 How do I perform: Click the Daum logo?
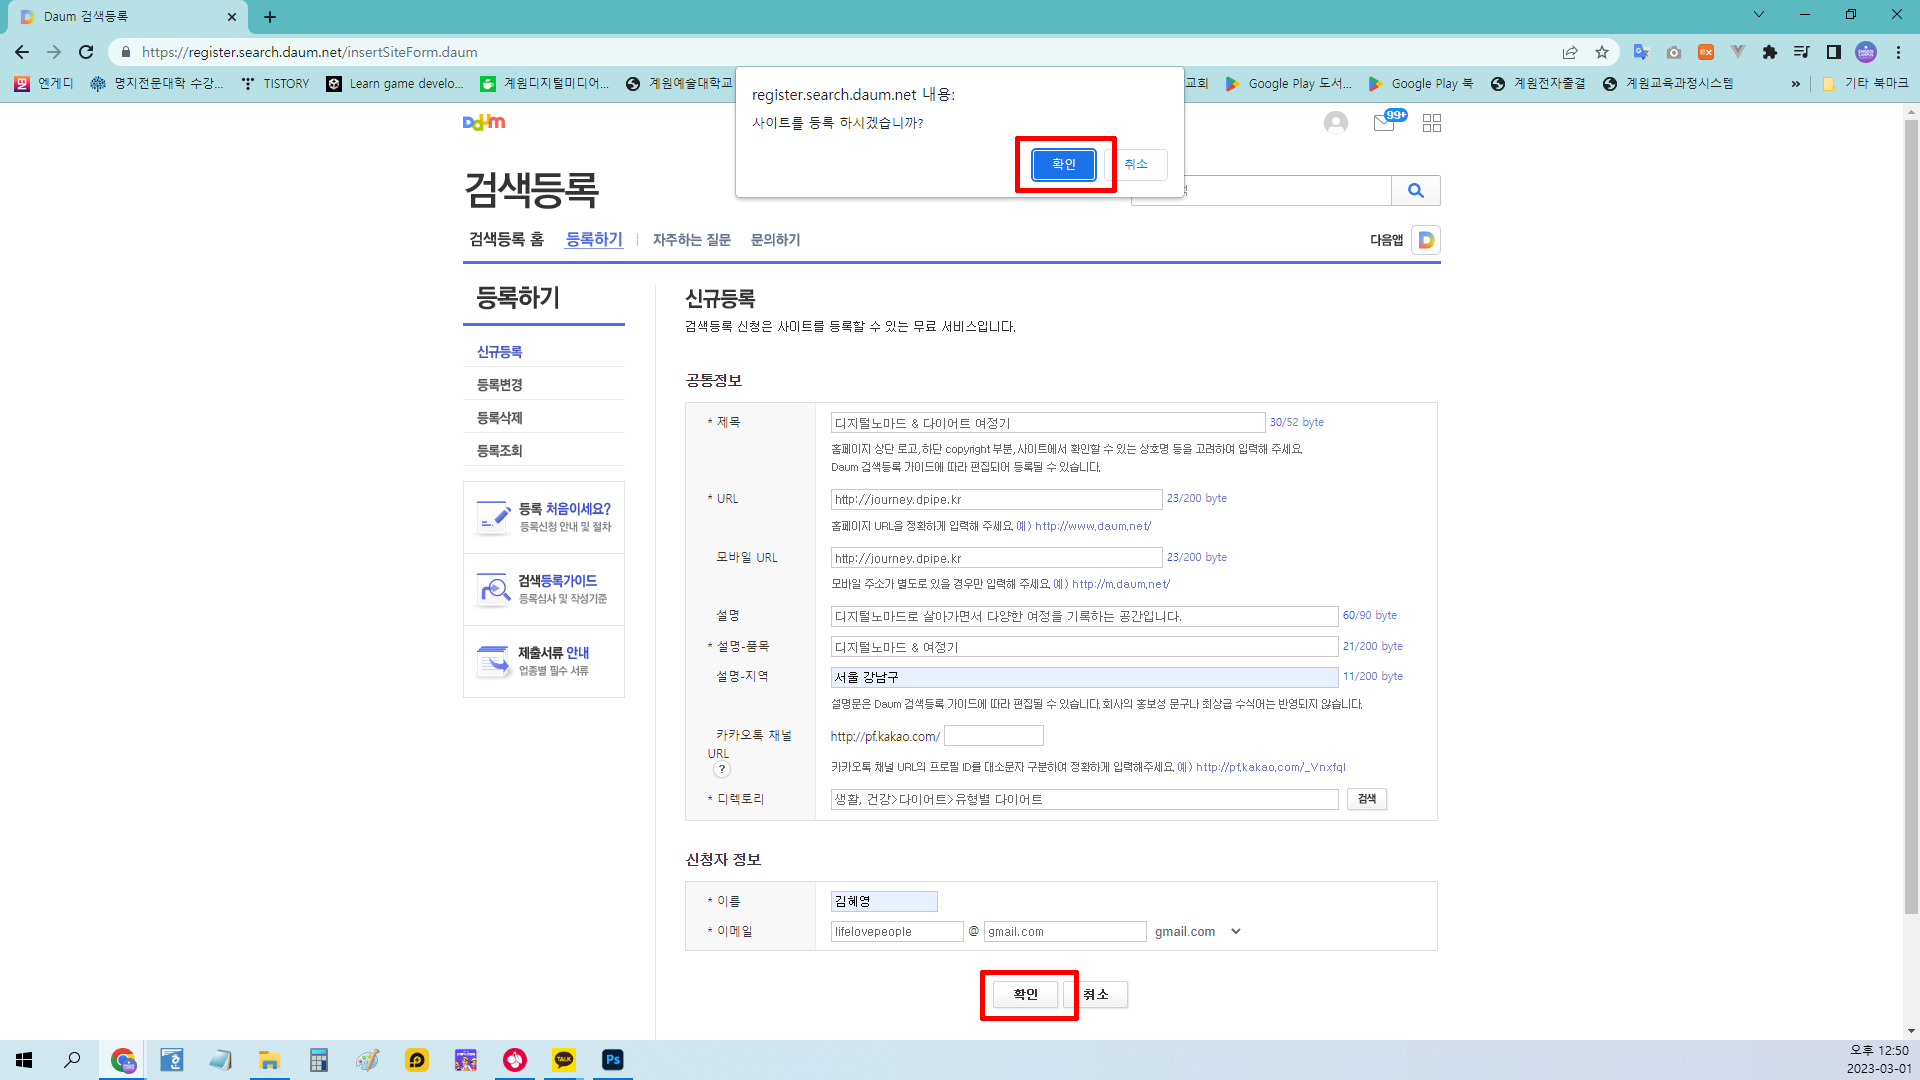[x=484, y=122]
